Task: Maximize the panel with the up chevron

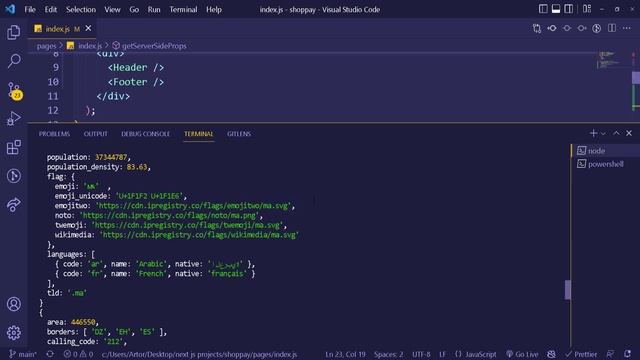Action: click(x=616, y=133)
